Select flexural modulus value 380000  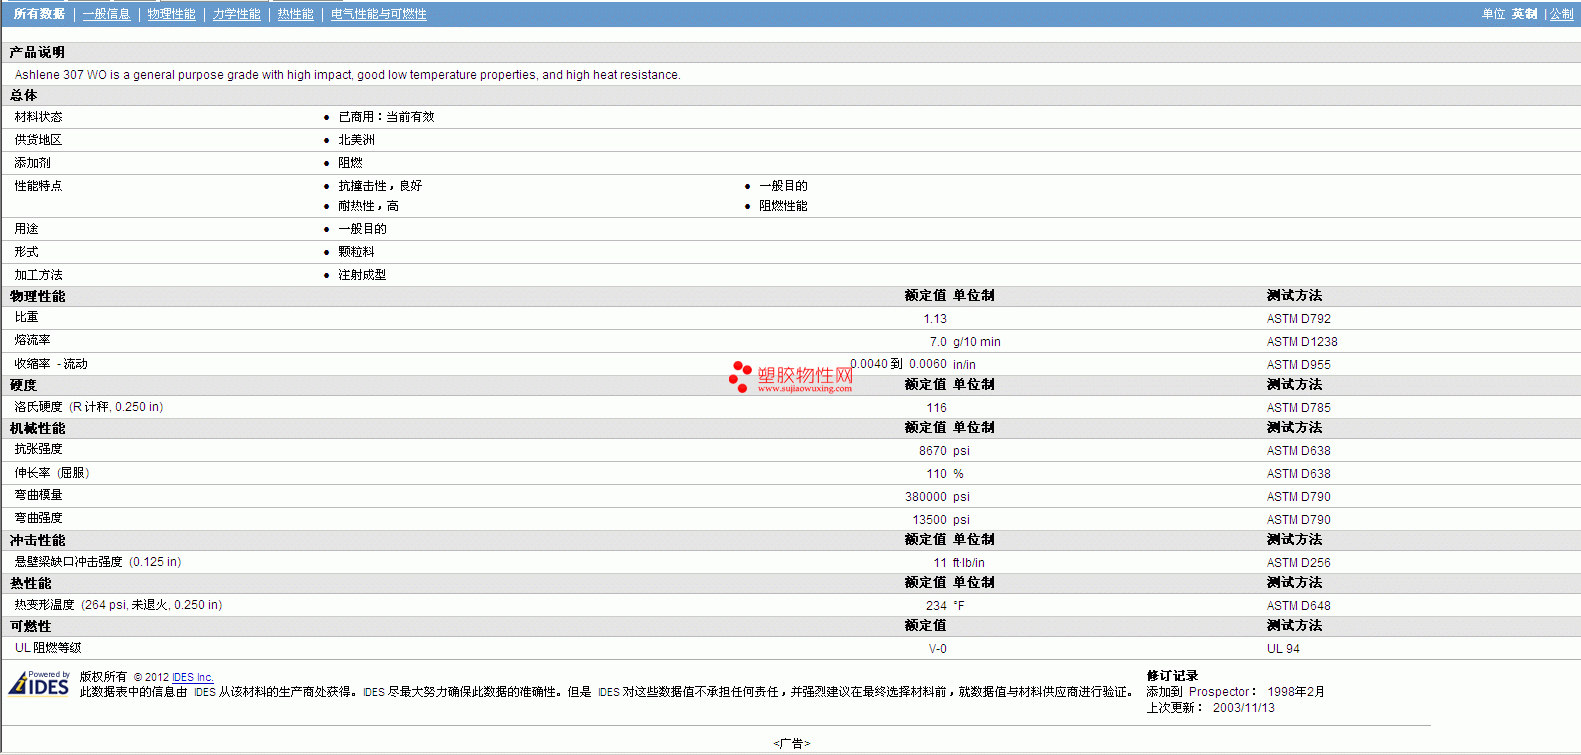click(925, 497)
